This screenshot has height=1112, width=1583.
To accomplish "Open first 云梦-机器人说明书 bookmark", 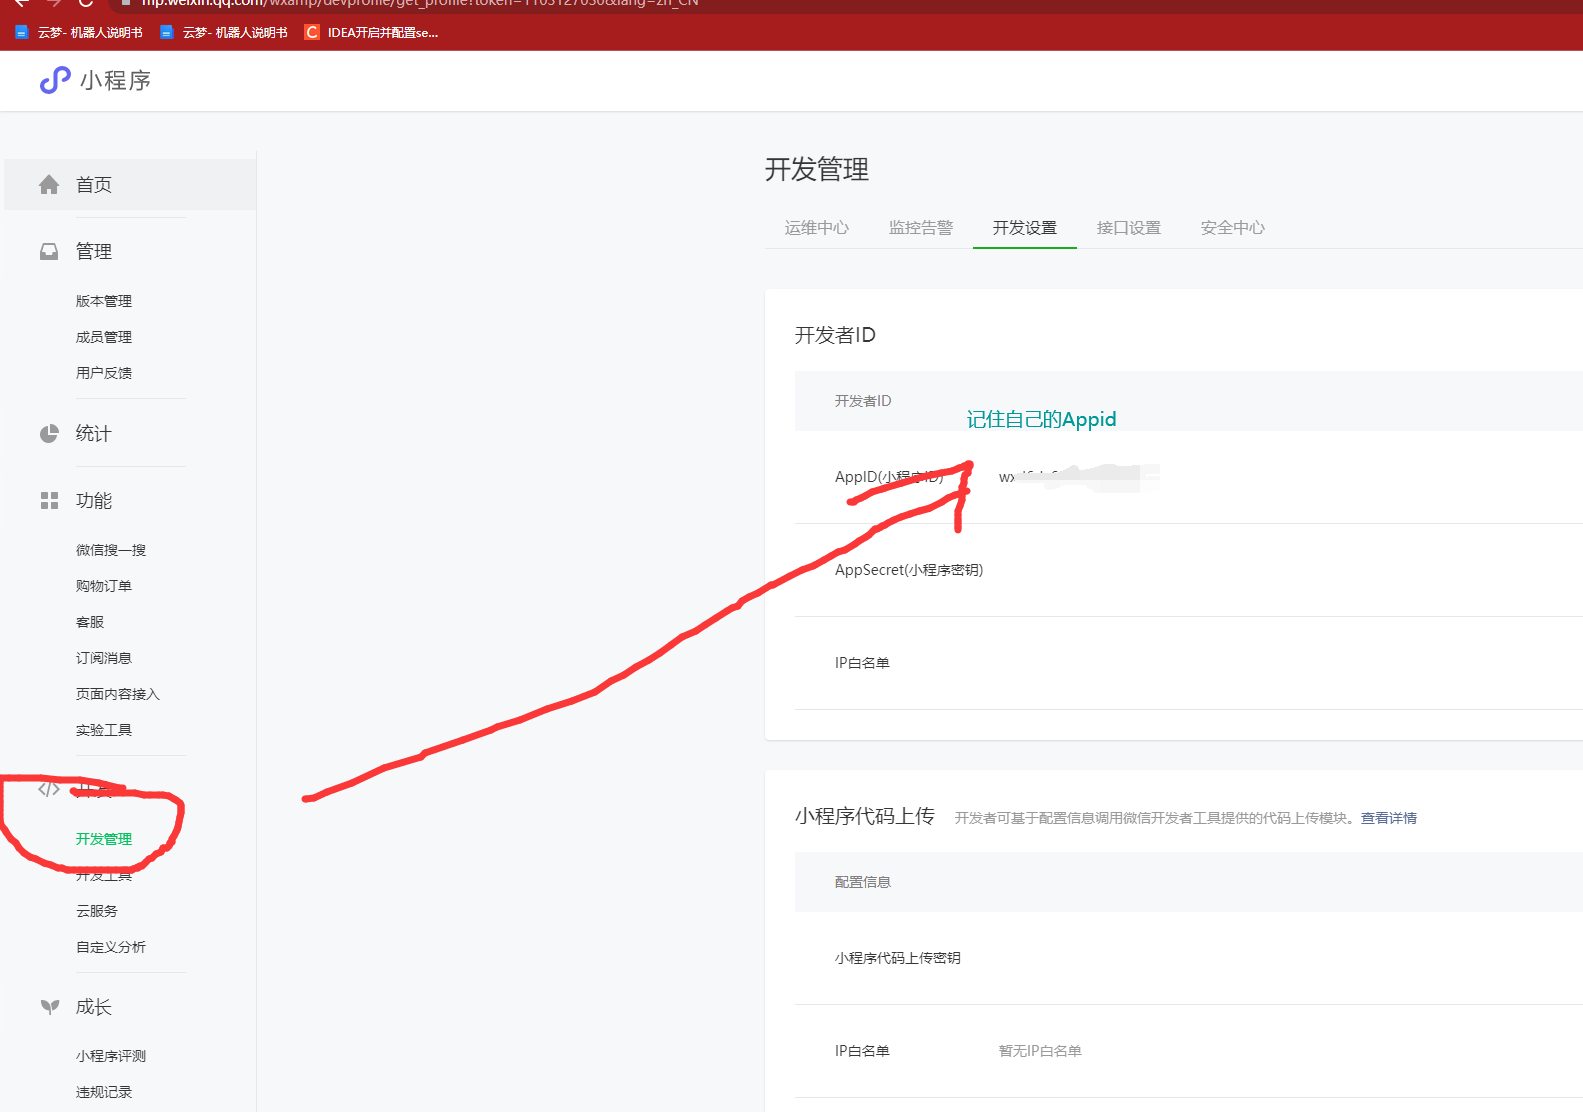I will pos(80,33).
